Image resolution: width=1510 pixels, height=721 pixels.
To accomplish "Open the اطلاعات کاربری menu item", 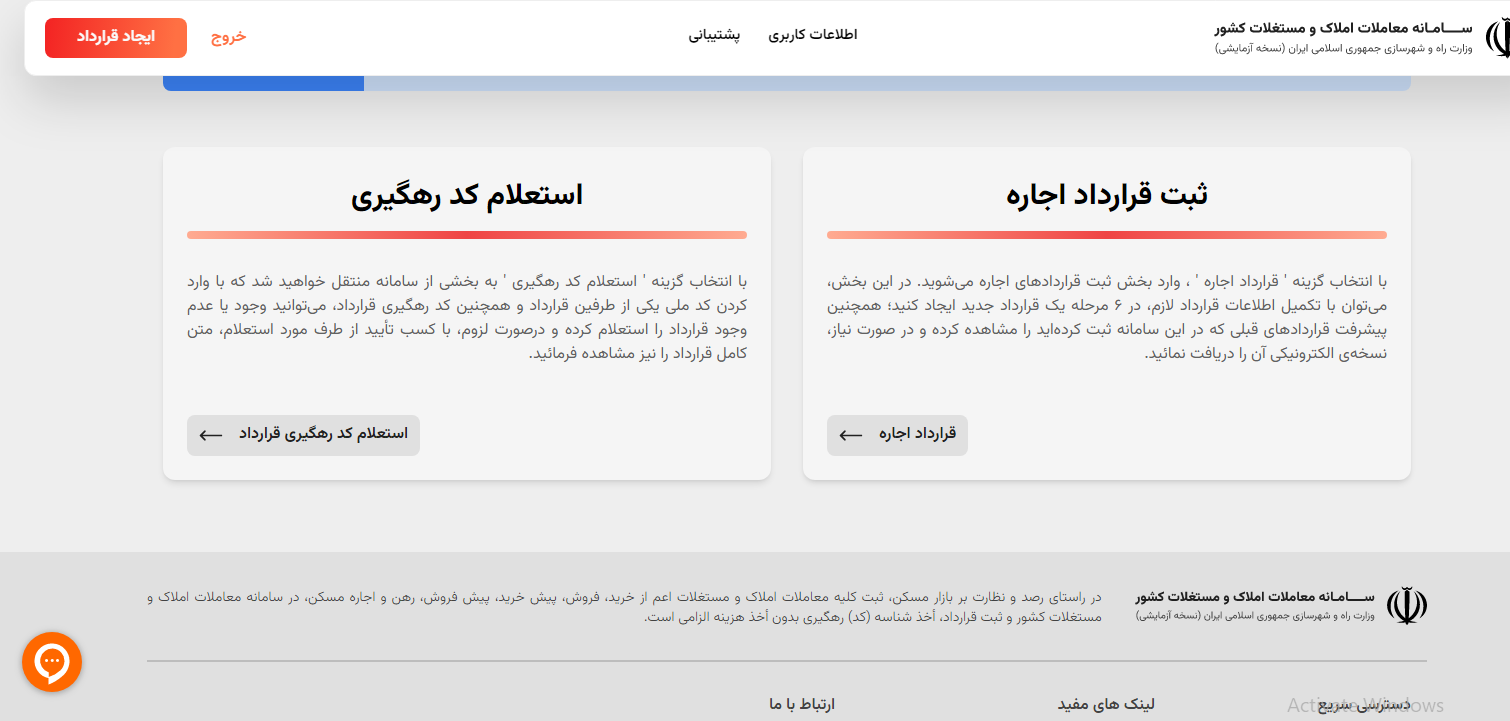I will [x=813, y=35].
